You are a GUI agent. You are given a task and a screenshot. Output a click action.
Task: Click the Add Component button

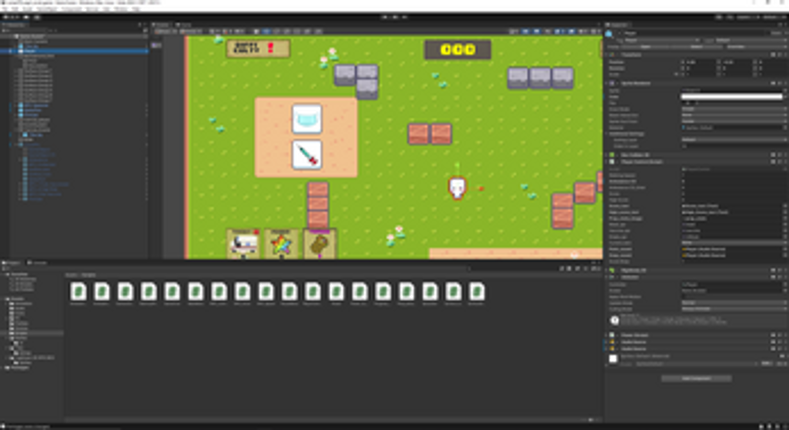(696, 378)
